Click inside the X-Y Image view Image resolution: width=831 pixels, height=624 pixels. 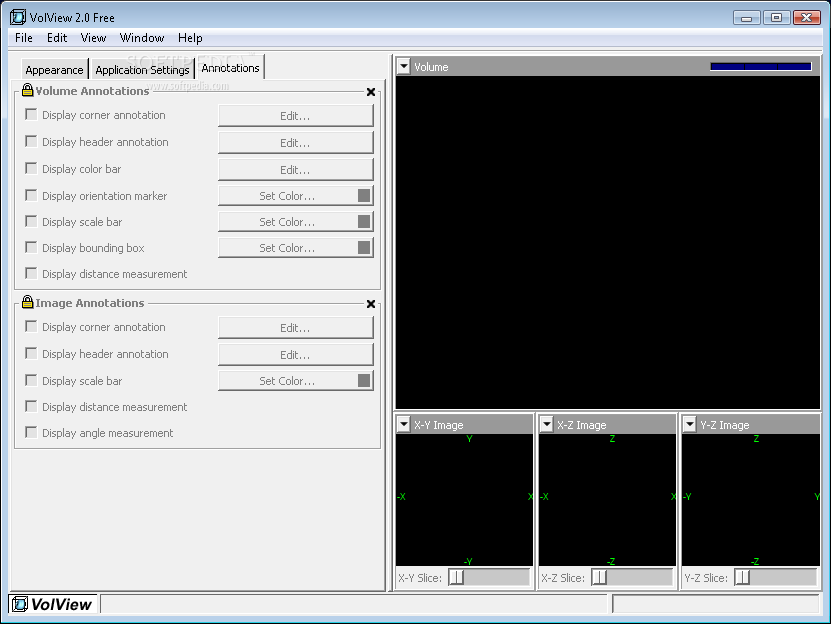click(464, 499)
